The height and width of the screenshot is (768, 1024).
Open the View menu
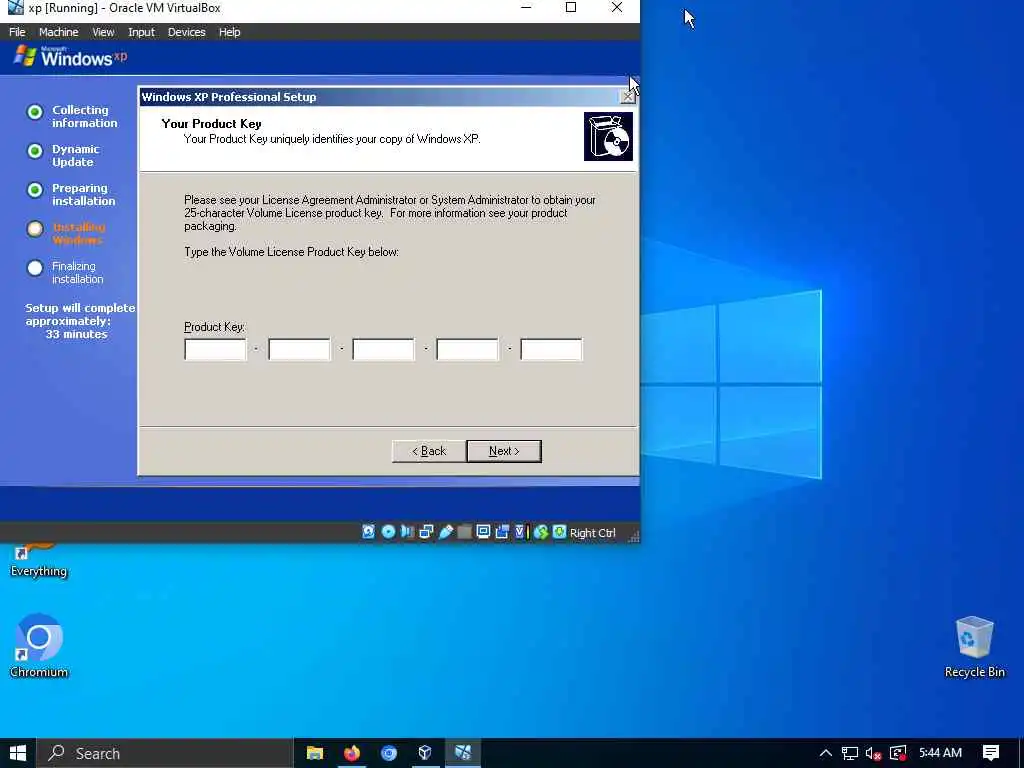(103, 32)
